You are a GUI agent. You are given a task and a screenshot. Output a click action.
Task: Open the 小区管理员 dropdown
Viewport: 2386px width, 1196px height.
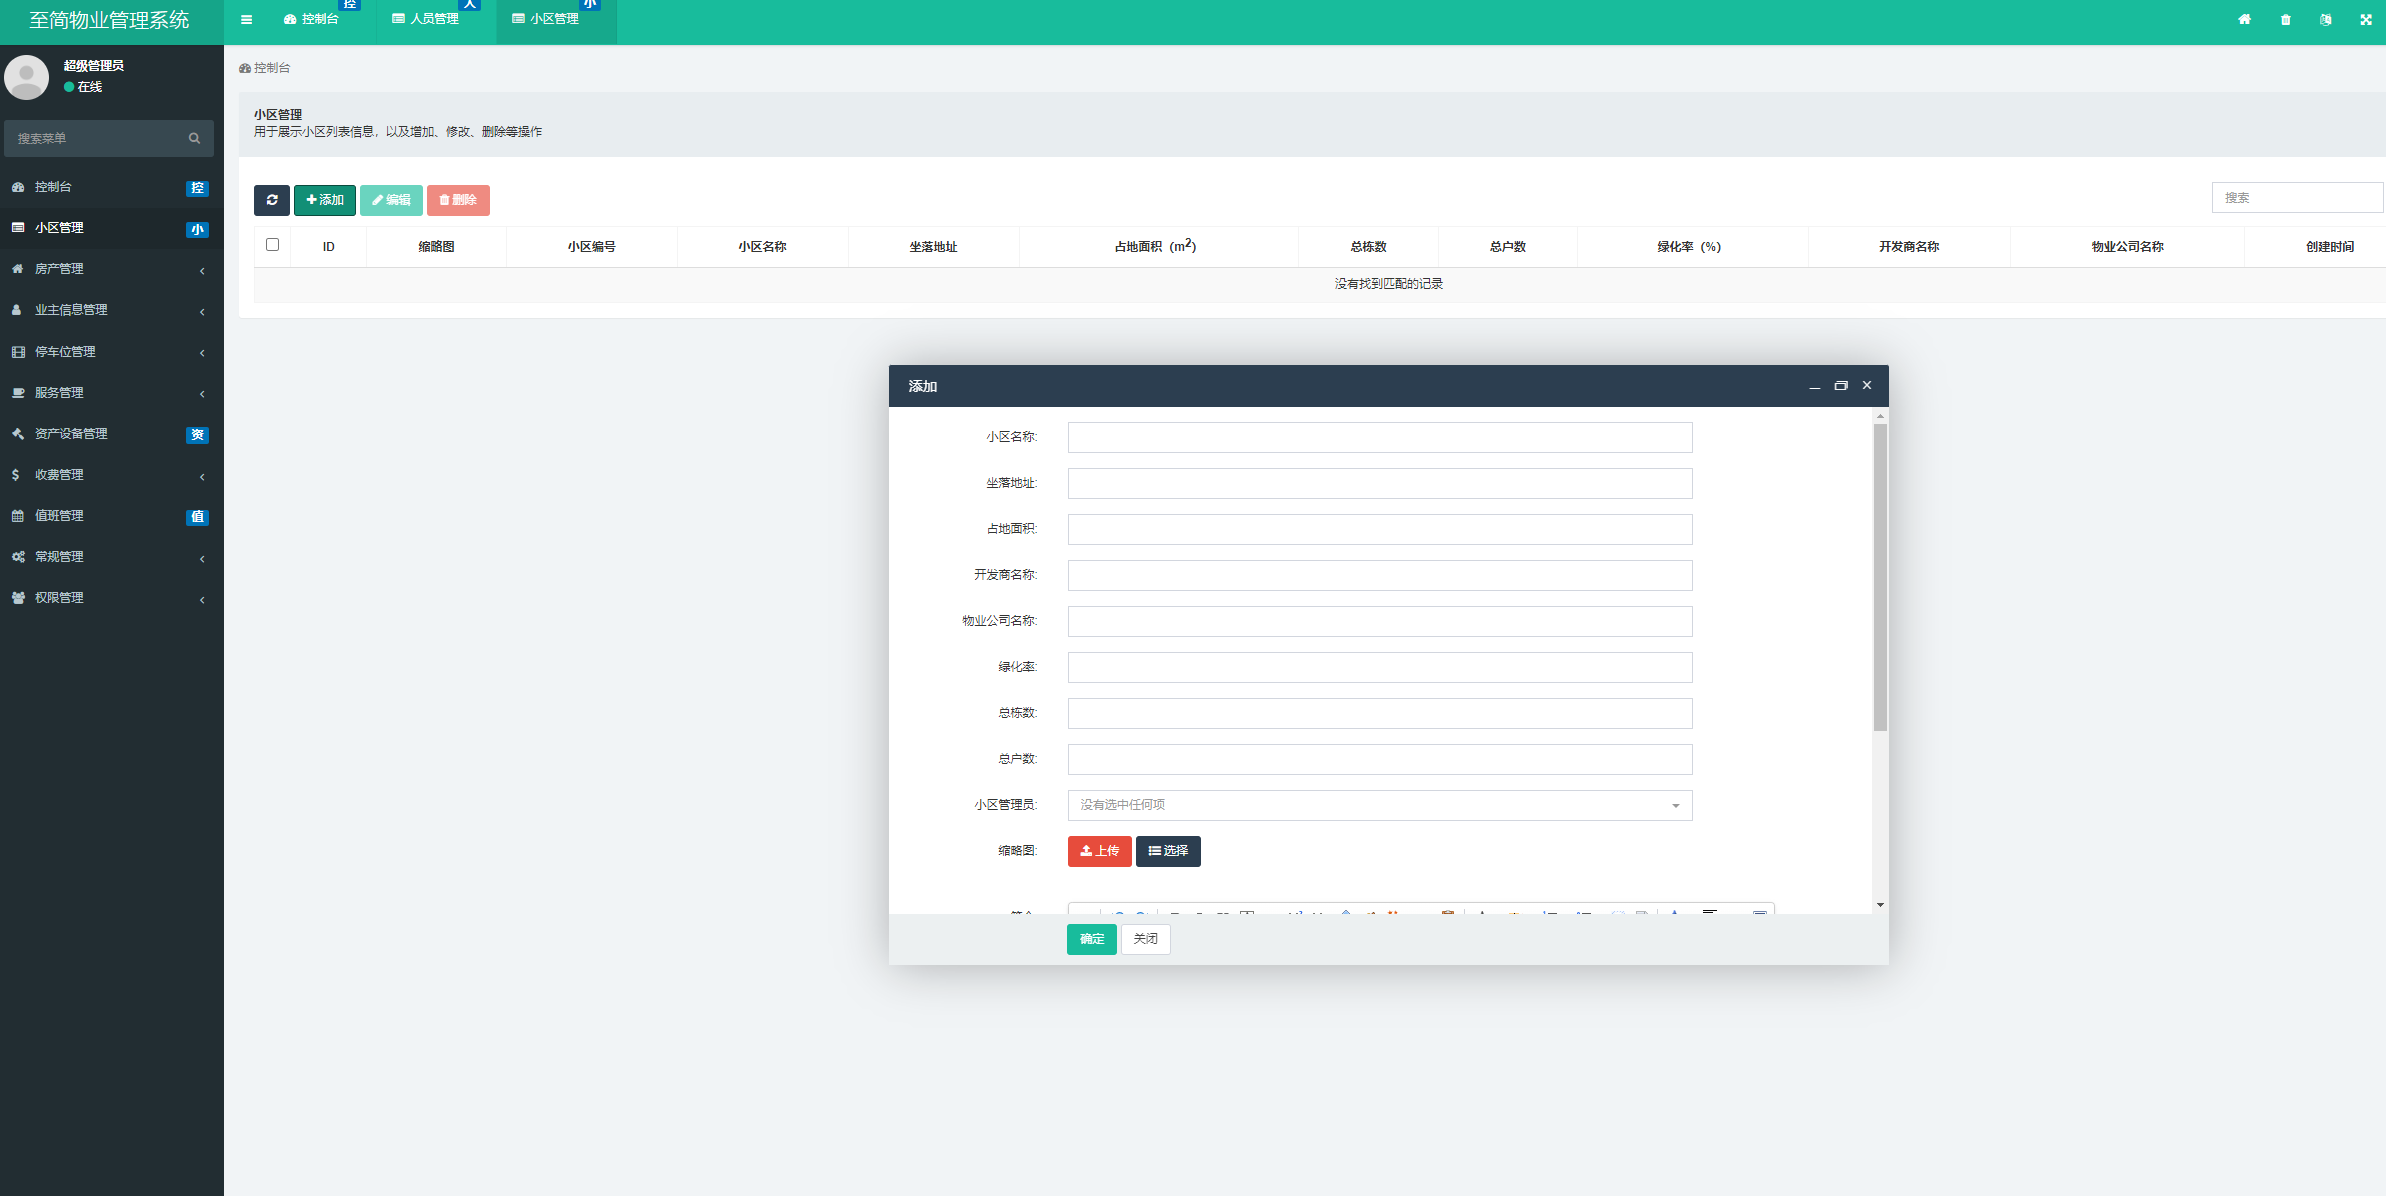(x=1379, y=805)
